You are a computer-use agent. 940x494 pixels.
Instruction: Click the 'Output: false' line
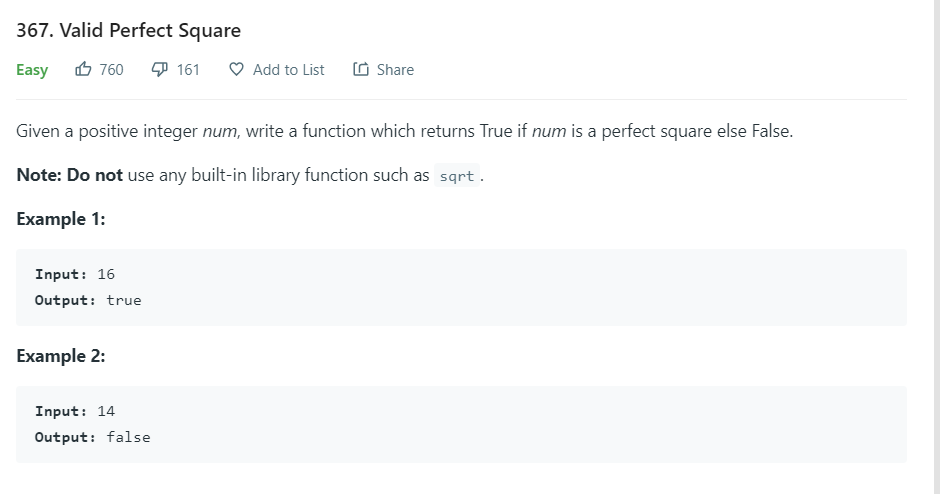[x=92, y=437]
